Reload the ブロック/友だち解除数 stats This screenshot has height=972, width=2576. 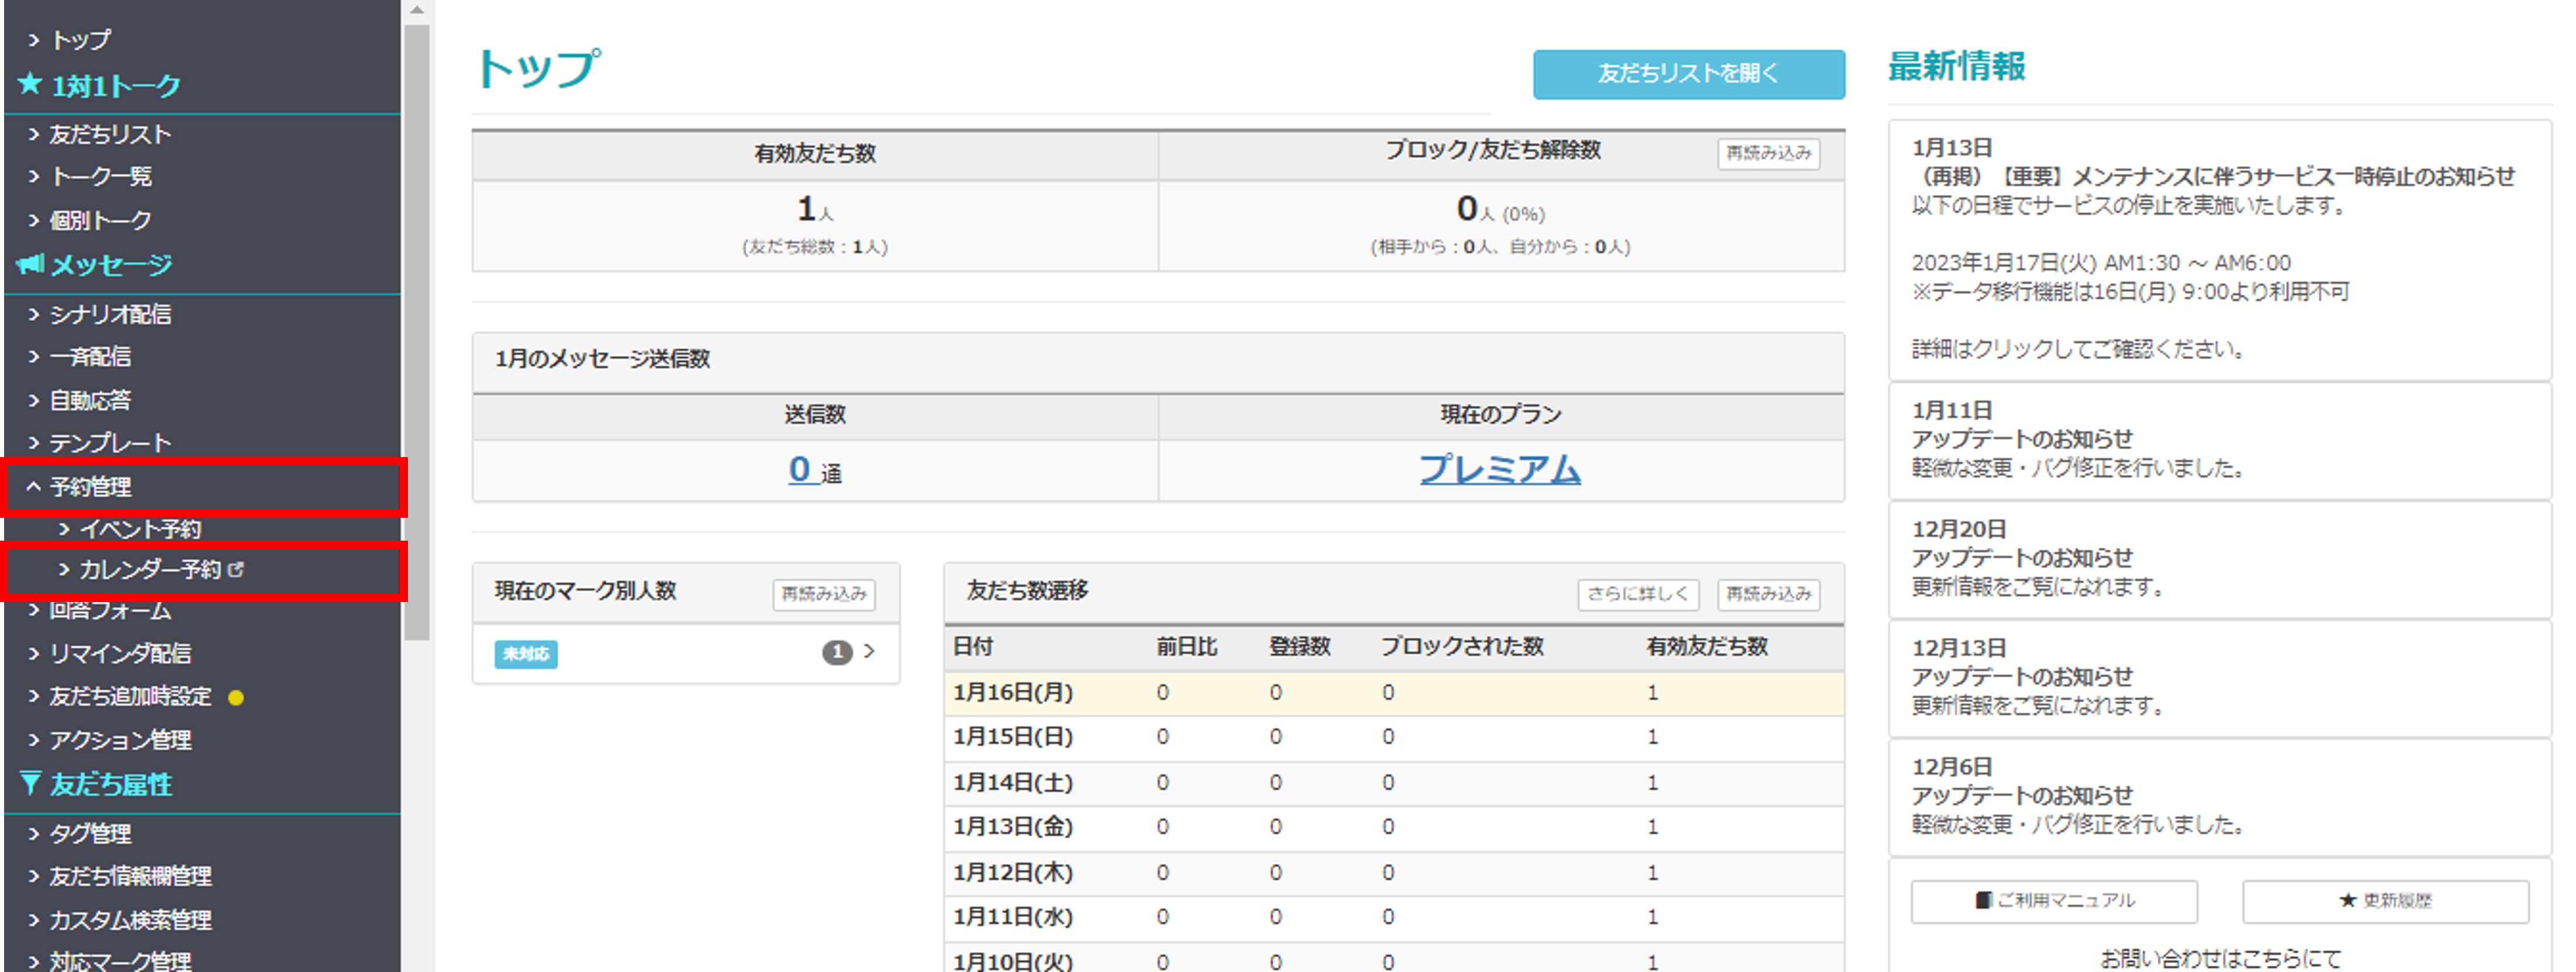coord(1768,153)
